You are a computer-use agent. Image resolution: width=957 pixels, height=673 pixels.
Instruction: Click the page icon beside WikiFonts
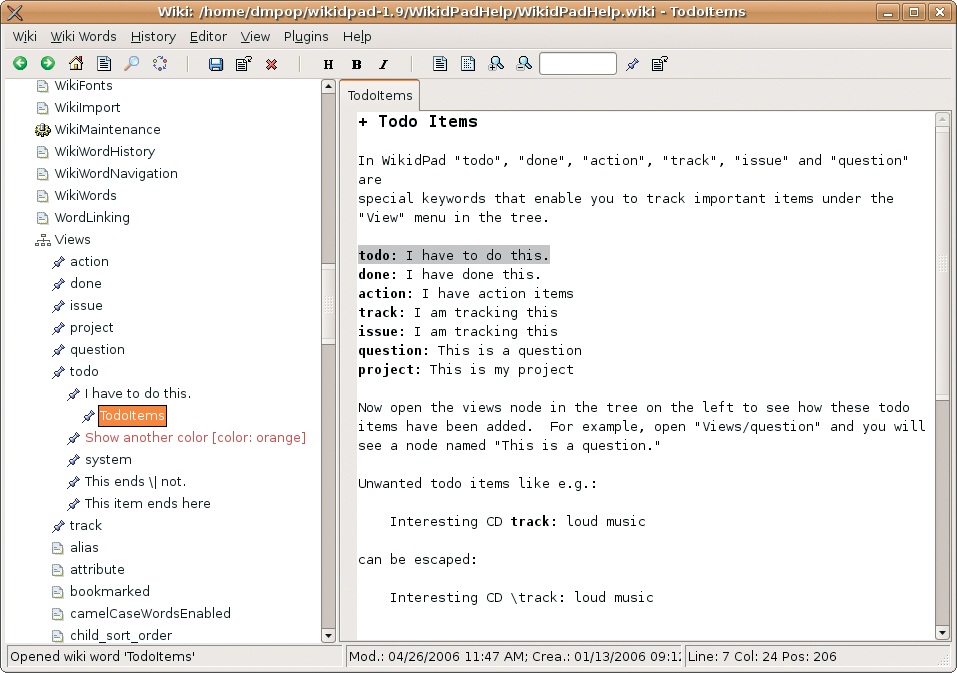pyautogui.click(x=42, y=85)
